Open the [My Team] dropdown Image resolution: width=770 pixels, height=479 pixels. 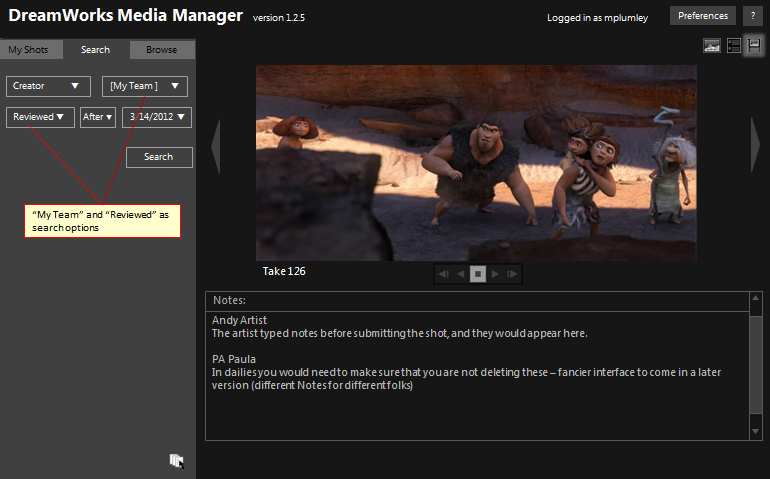click(144, 86)
